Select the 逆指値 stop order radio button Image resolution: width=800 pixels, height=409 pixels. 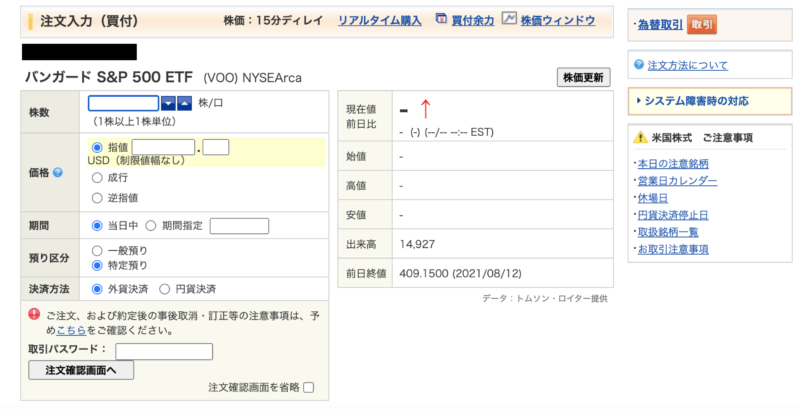click(x=97, y=198)
